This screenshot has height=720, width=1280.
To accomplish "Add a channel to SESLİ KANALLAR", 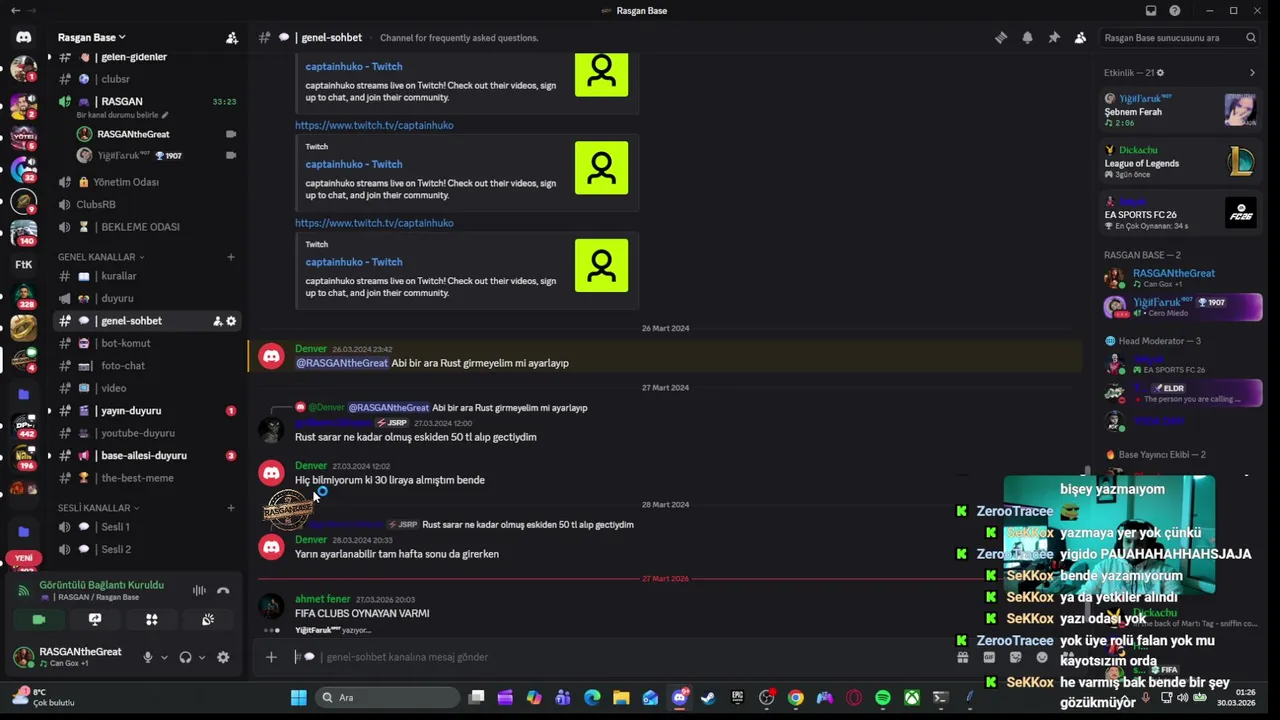I will (230, 508).
